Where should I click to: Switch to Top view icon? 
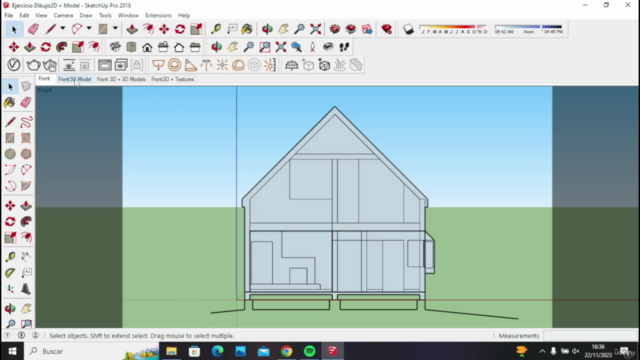[x=131, y=47]
